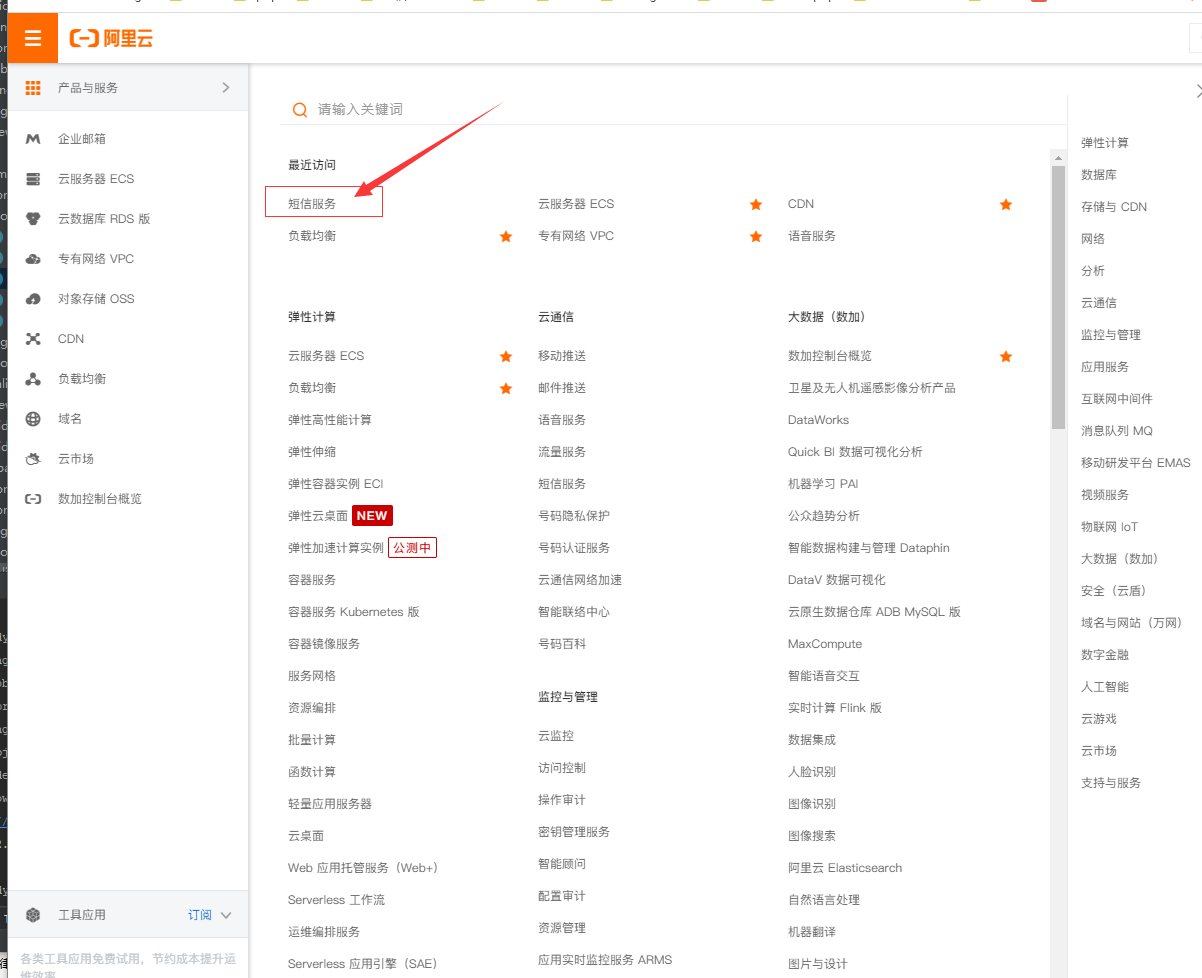Click the product list vertical scrollbar
This screenshot has width=1202, height=978.
click(x=1058, y=296)
